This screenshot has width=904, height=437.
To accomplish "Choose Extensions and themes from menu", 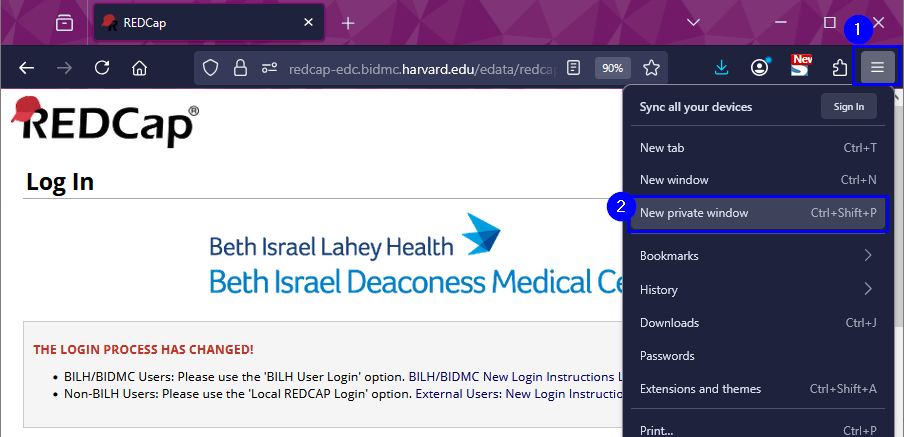I will pos(757,388).
